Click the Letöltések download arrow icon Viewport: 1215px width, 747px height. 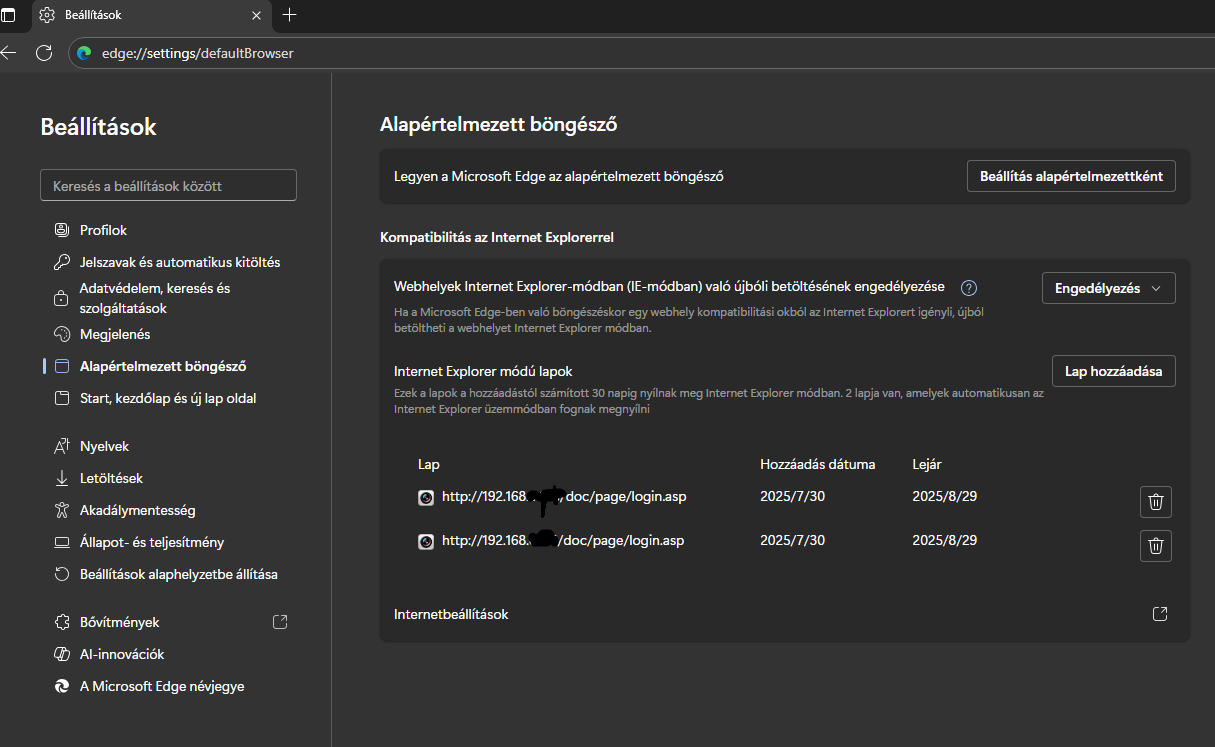click(x=62, y=478)
